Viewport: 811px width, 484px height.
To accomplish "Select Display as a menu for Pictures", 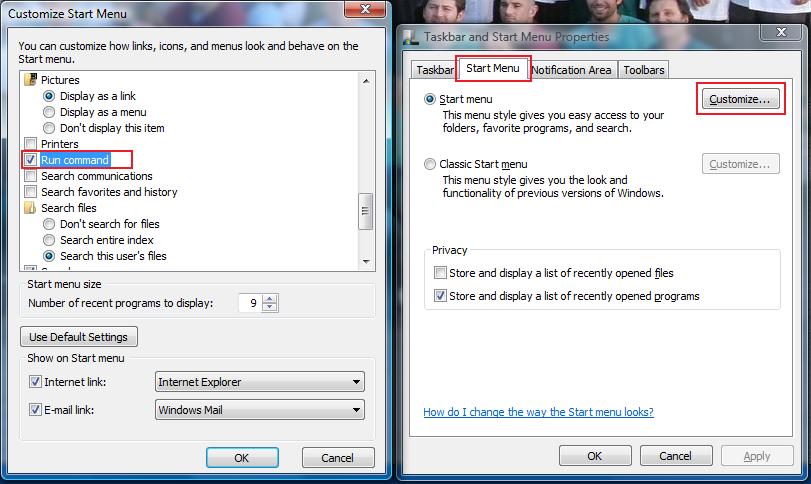I will [49, 112].
